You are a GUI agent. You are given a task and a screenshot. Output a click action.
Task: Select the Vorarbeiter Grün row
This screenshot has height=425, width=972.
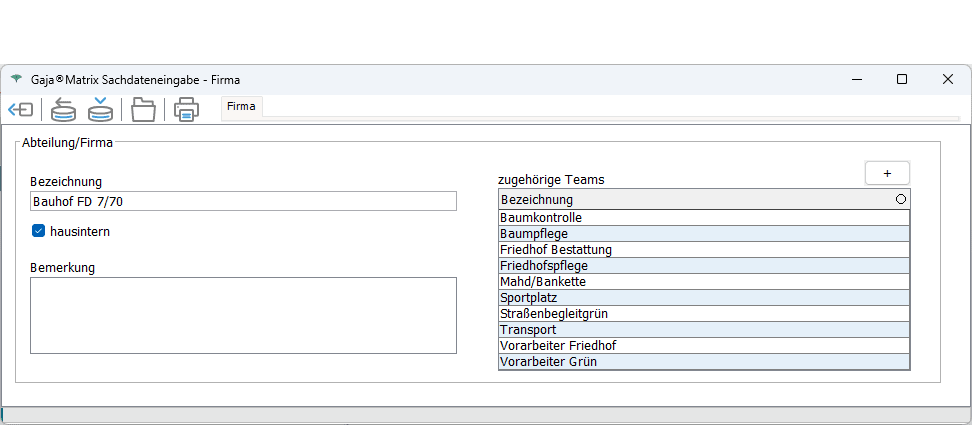703,361
